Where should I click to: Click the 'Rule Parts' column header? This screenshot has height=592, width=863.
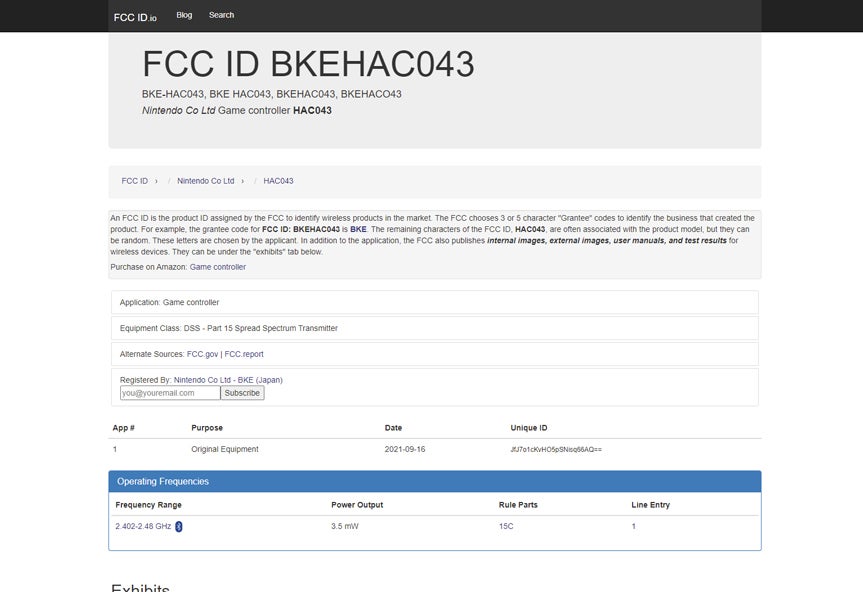(x=518, y=505)
